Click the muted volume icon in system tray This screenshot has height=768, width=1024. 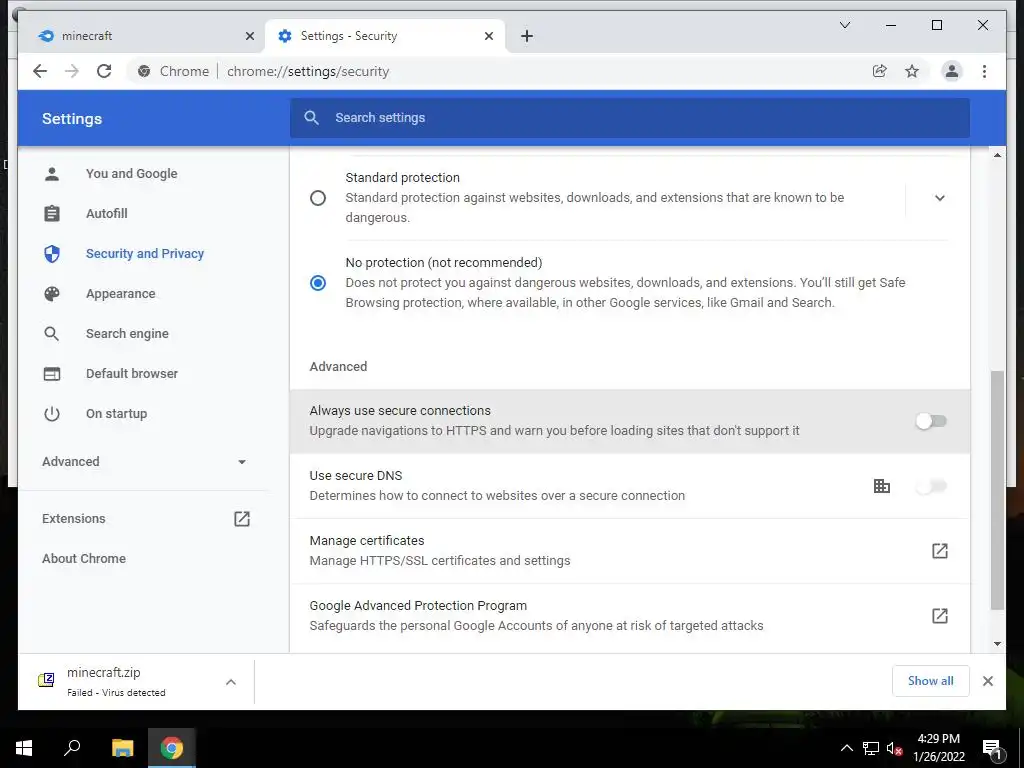click(x=895, y=748)
